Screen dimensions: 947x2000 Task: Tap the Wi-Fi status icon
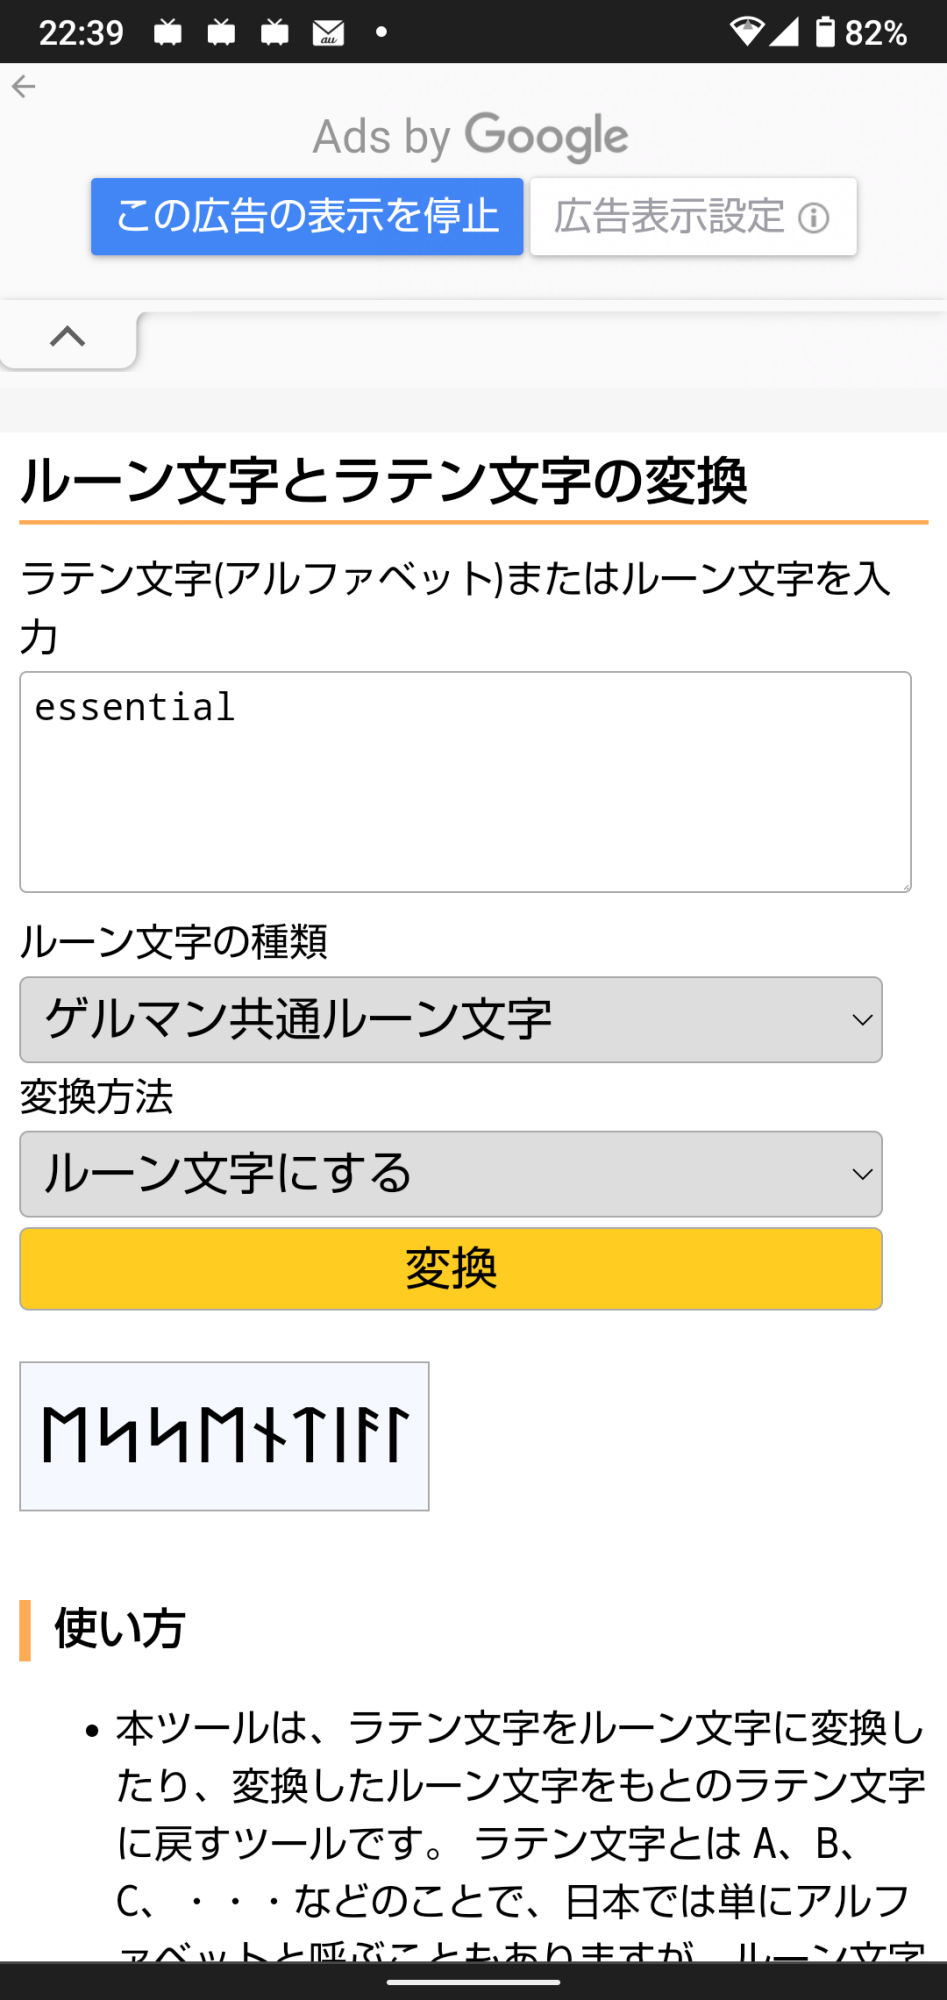point(746,32)
